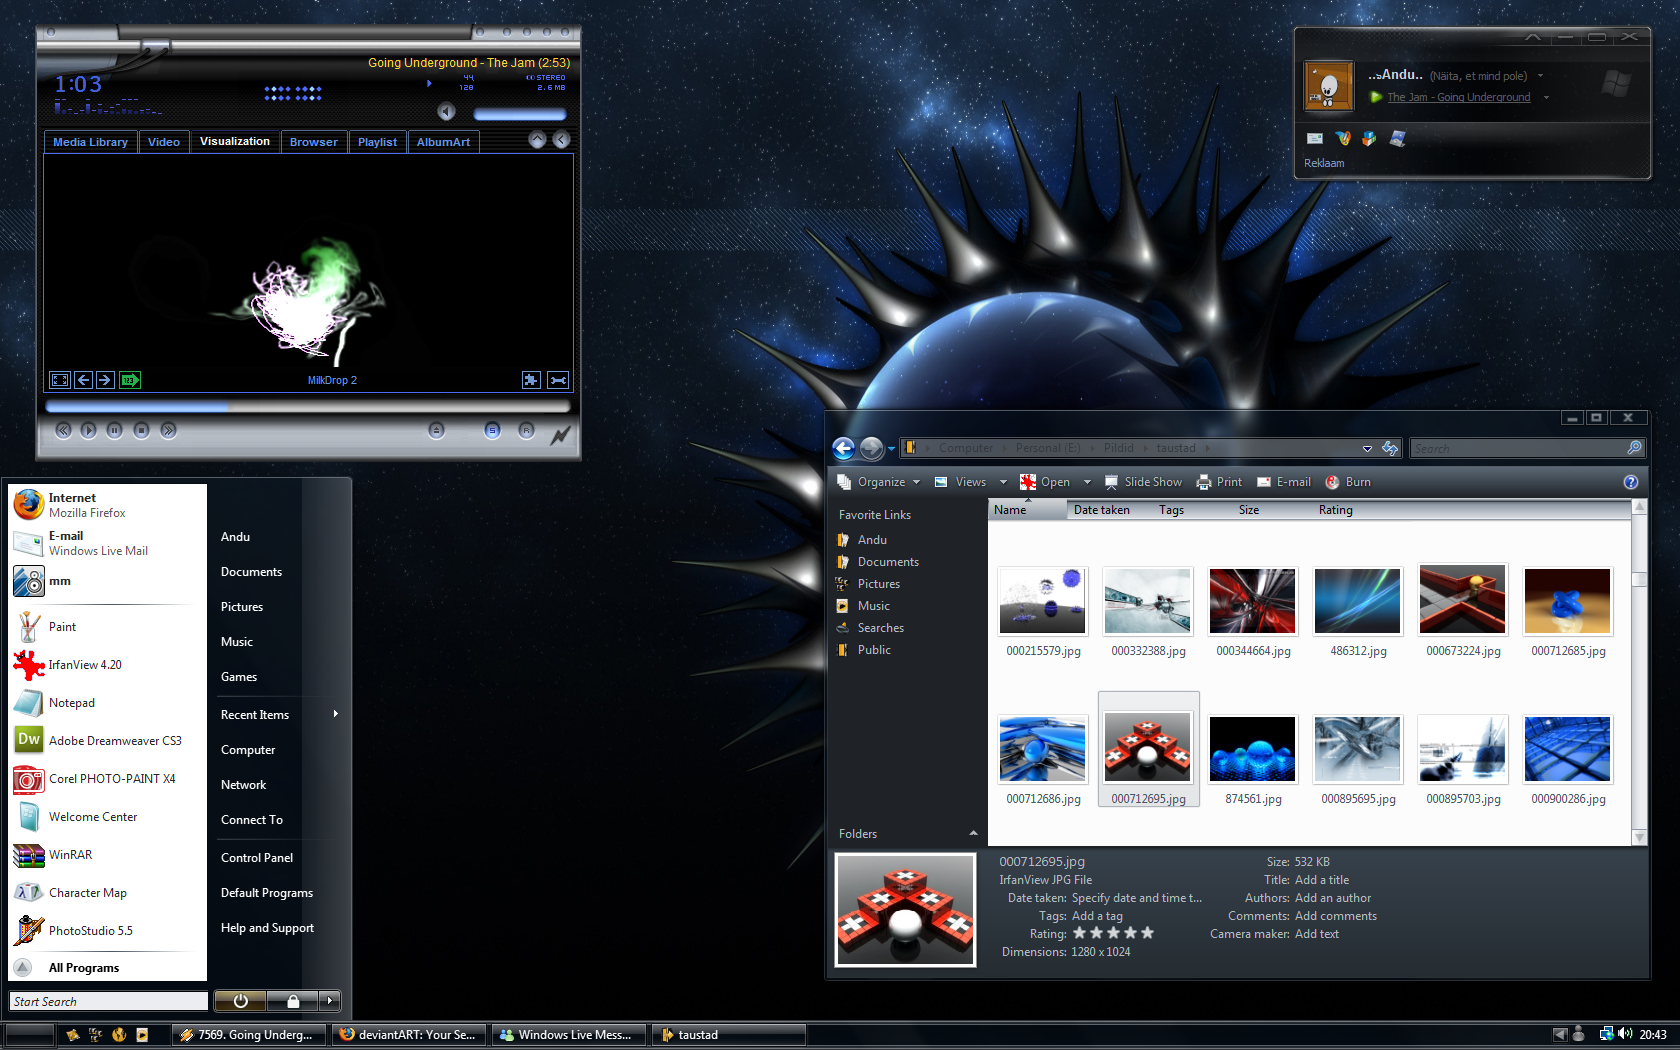The width and height of the screenshot is (1680, 1050).
Task: Pause playback in Winamp
Action: click(115, 430)
